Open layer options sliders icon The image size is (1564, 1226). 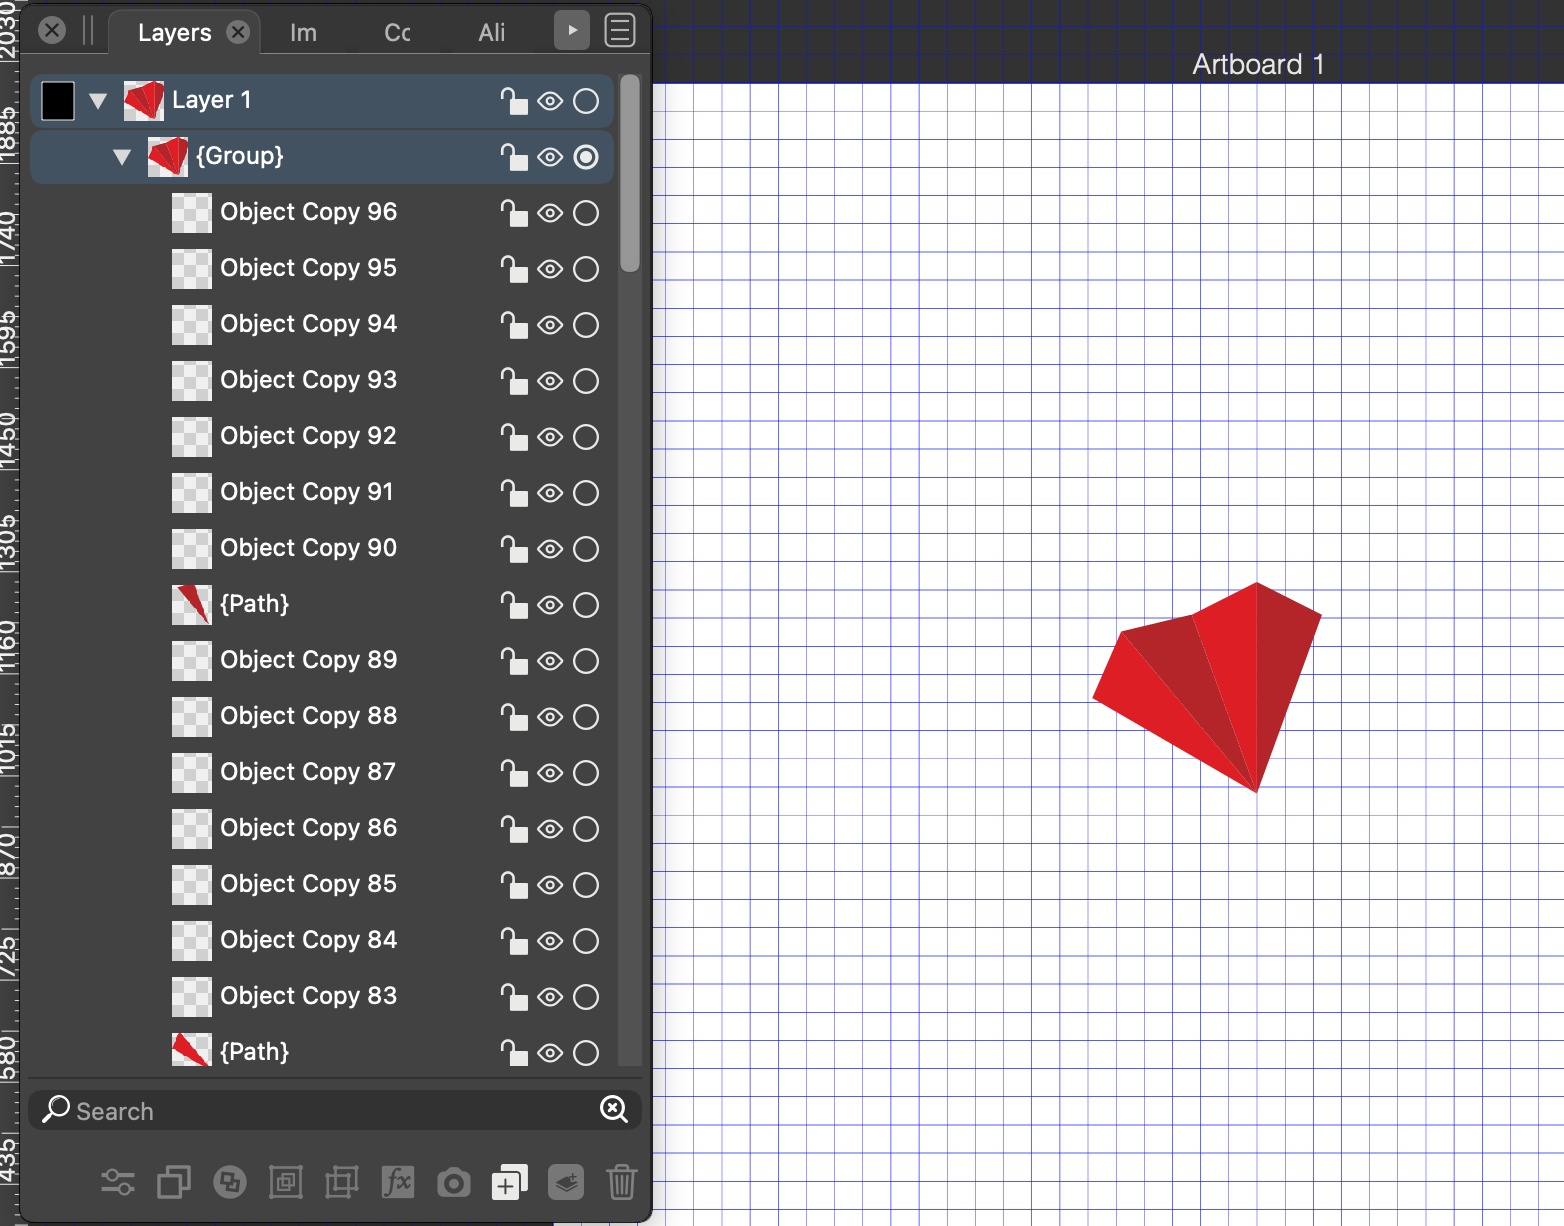(118, 1183)
